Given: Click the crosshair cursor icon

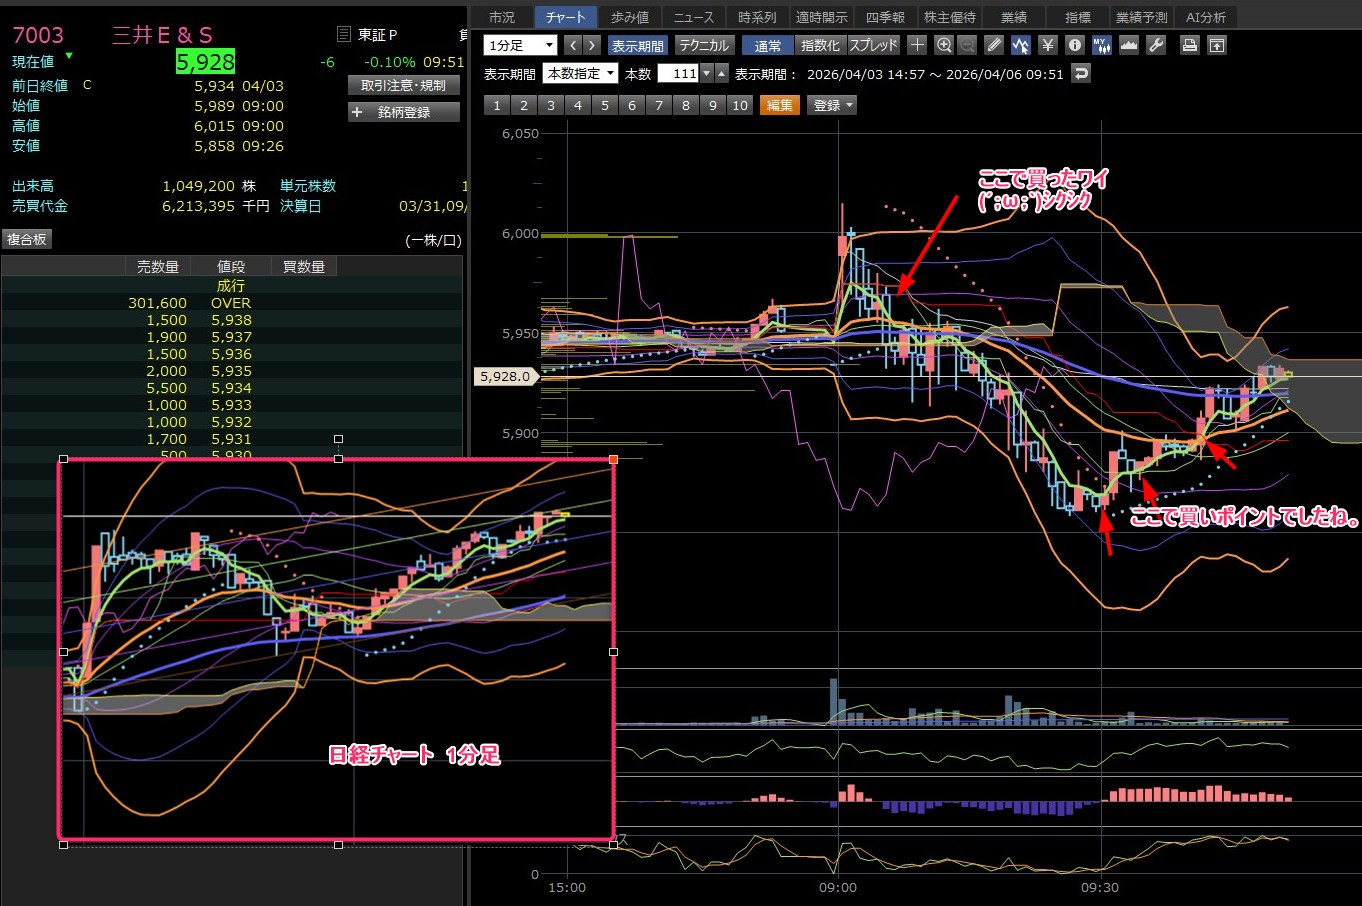Looking at the screenshot, I should point(917,45).
